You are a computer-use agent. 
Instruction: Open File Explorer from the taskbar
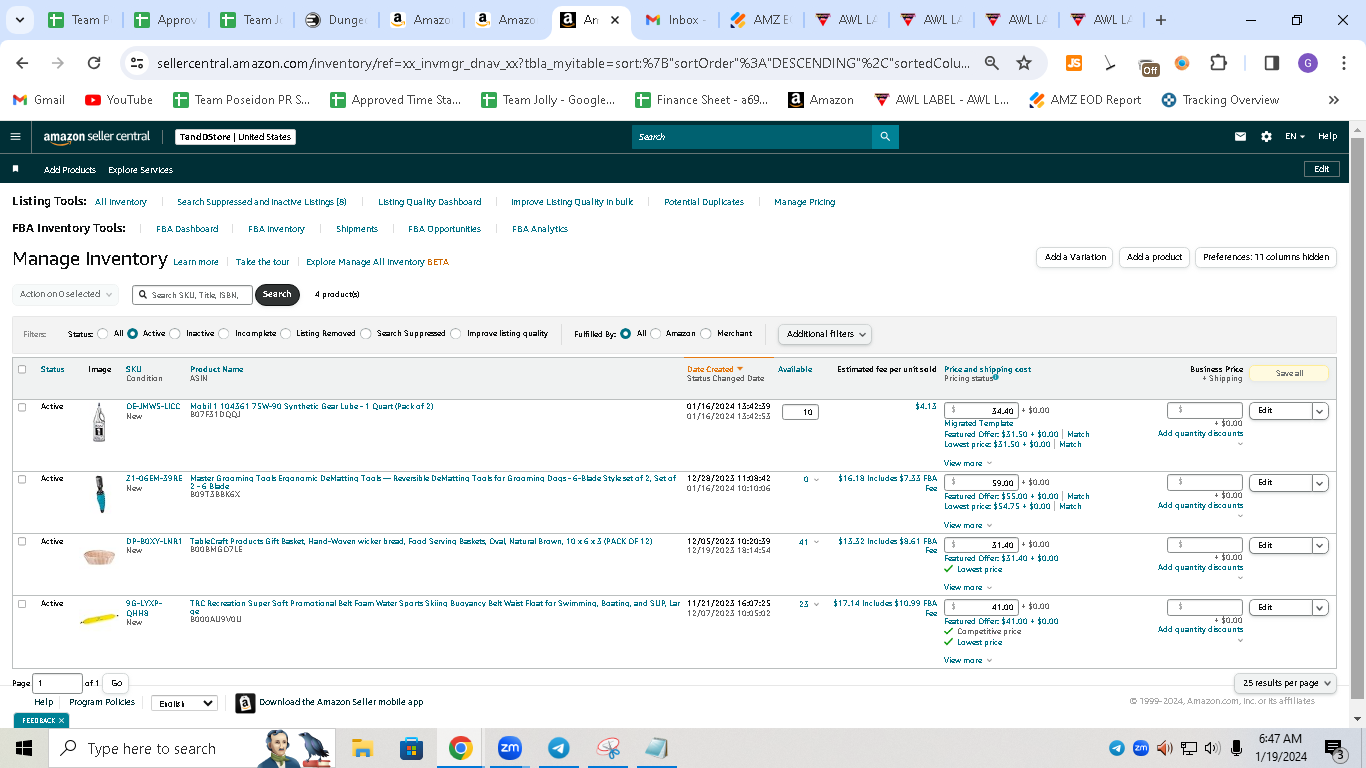[x=362, y=748]
